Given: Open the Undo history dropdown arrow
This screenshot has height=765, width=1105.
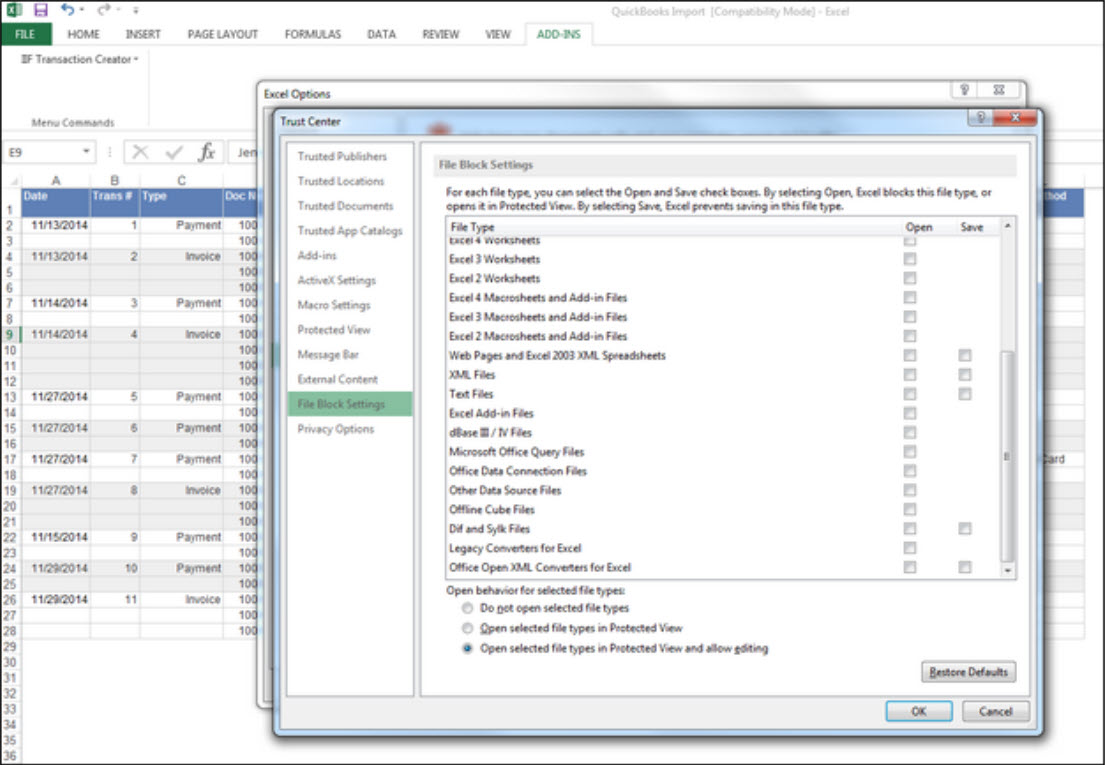Looking at the screenshot, I should [82, 10].
